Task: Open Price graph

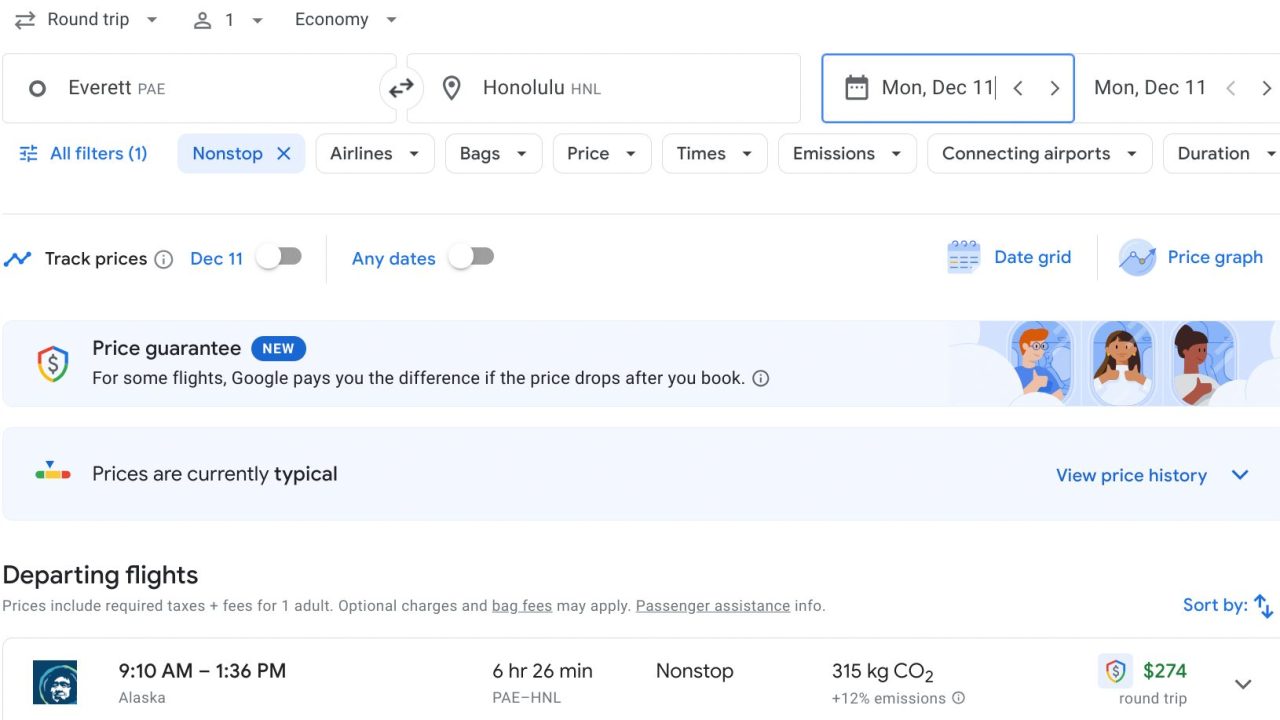Action: pyautogui.click(x=1191, y=257)
